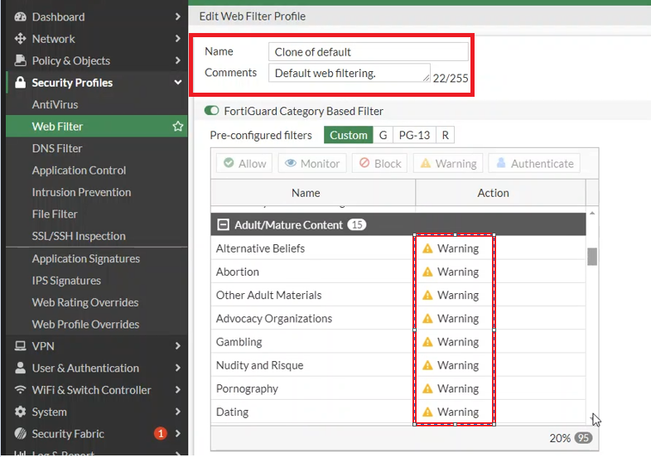The image size is (651, 457).
Task: Click warning icon for Gambling row
Action: pos(427,342)
